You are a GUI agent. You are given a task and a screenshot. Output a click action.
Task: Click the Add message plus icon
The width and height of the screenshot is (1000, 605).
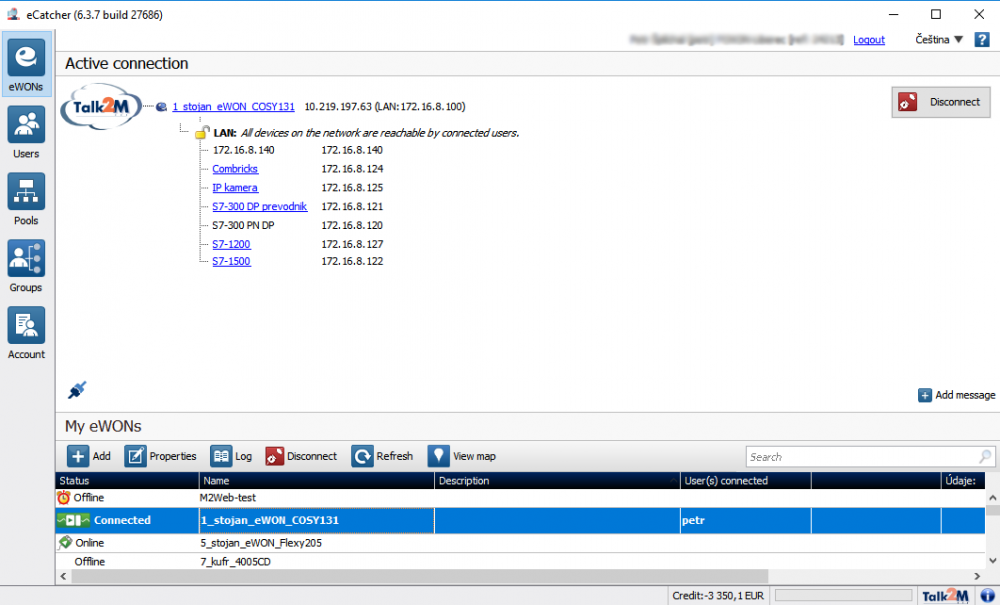coord(924,395)
